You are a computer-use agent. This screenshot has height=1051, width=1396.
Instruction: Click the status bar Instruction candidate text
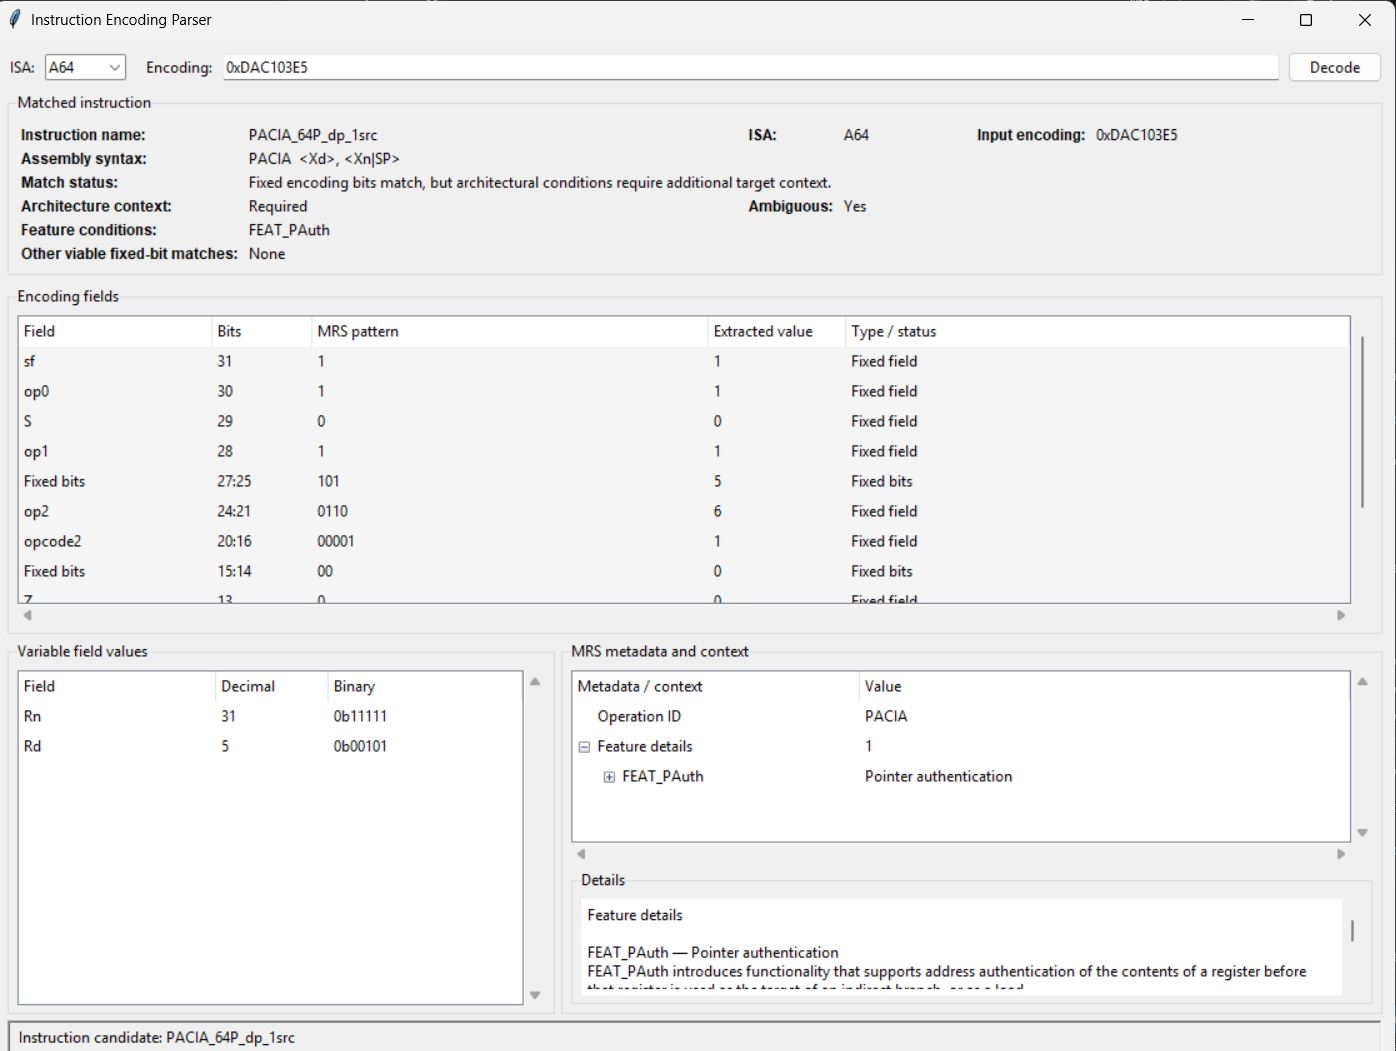point(157,1037)
